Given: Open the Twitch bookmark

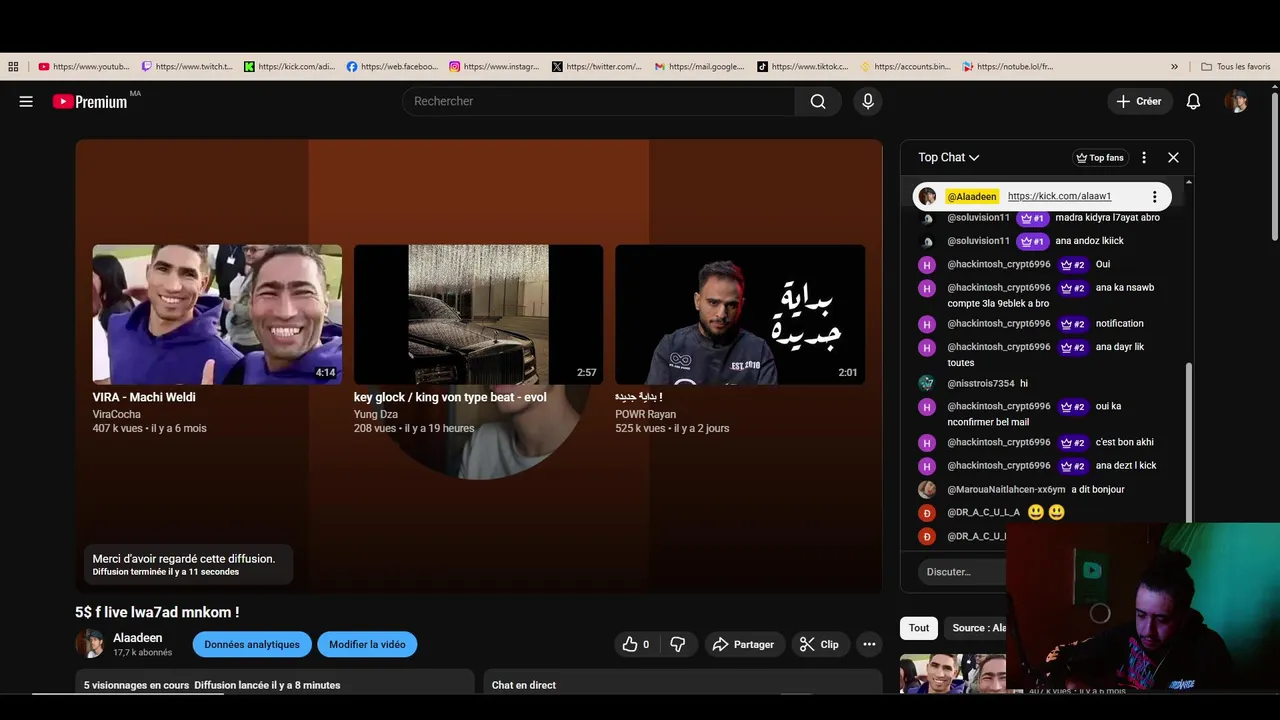Looking at the screenshot, I should click(x=187, y=67).
